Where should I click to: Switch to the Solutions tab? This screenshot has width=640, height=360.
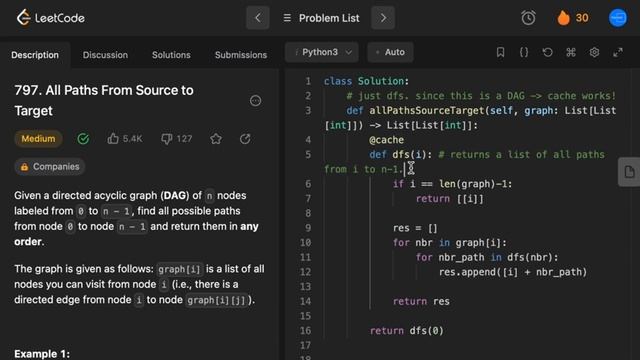tap(171, 55)
